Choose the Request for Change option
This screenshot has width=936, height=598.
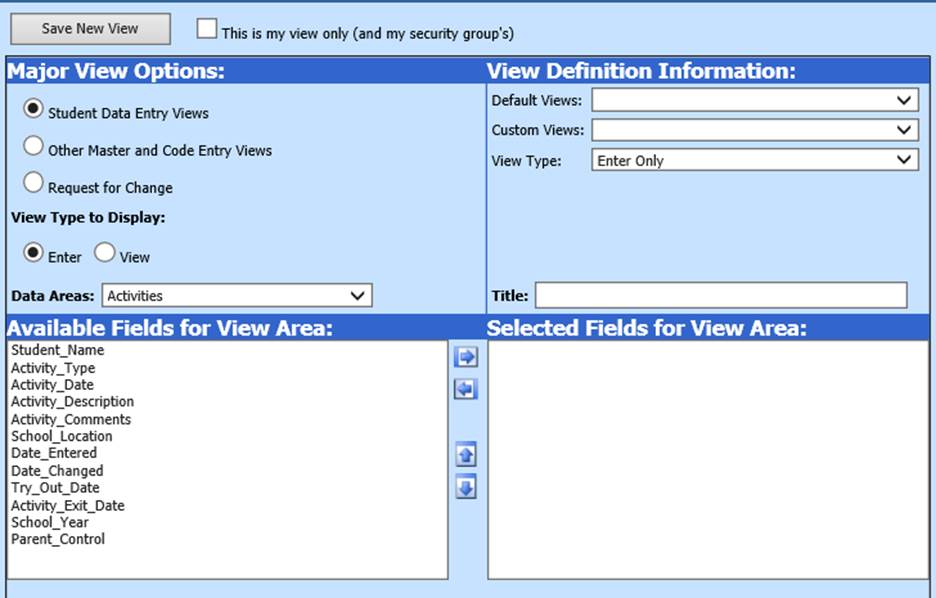point(34,184)
